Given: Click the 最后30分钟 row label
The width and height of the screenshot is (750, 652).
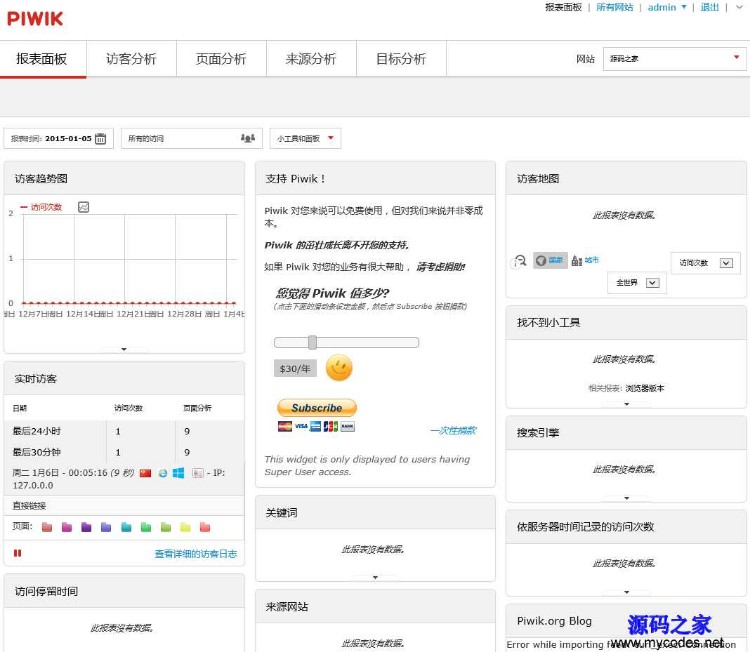Looking at the screenshot, I should [x=37, y=452].
